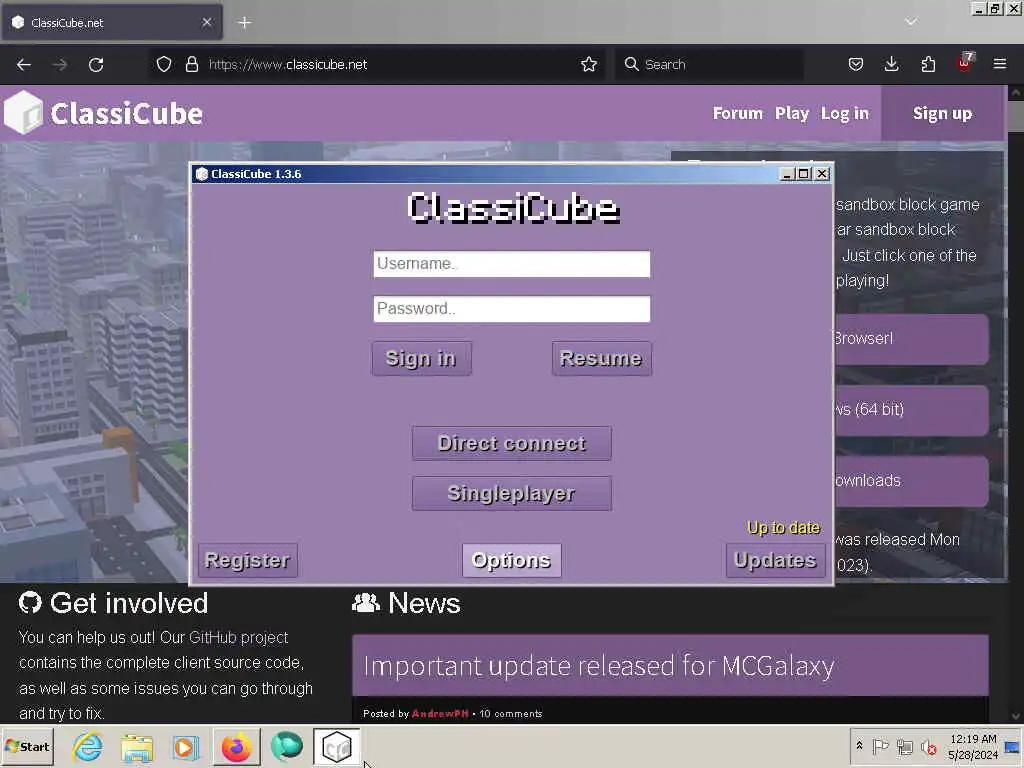This screenshot has height=768, width=1024.
Task: Click the Sign in button
Action: click(x=421, y=359)
